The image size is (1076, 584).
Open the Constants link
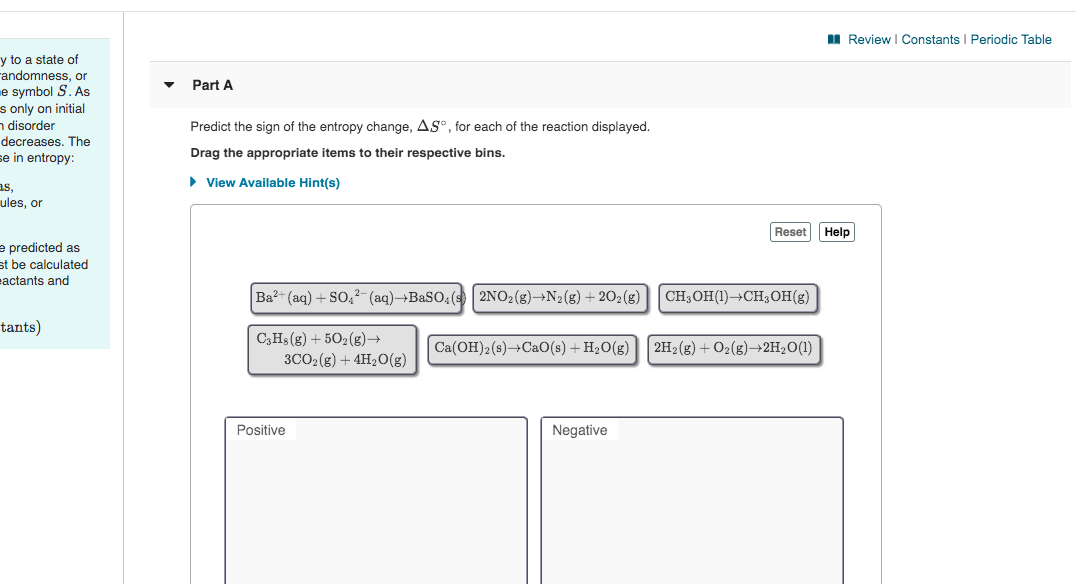click(x=930, y=40)
